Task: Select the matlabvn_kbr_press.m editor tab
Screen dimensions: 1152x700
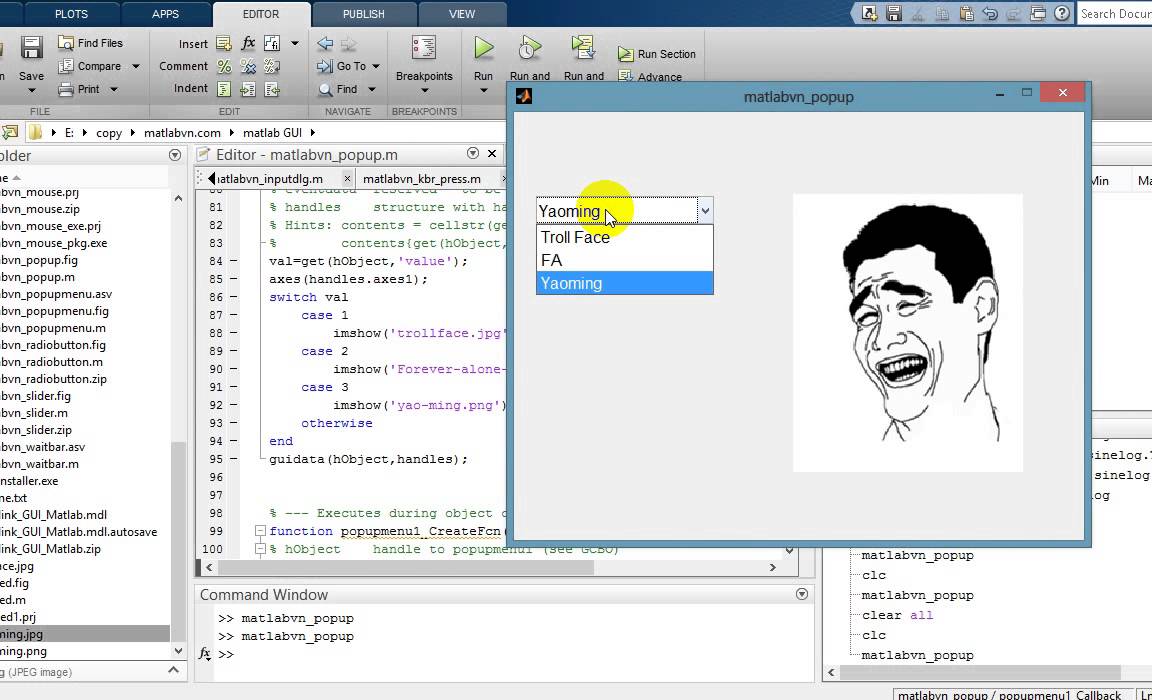Action: point(422,178)
